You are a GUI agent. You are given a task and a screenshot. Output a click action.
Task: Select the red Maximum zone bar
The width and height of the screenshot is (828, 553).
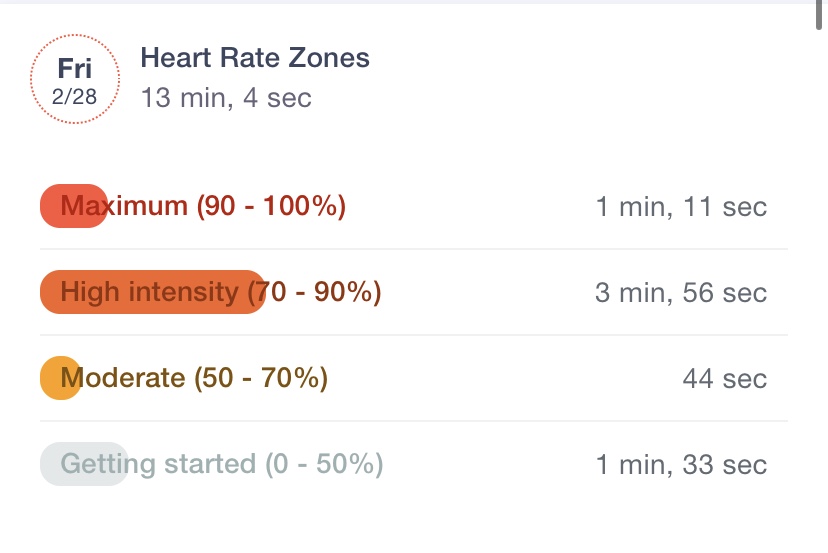[x=74, y=206]
